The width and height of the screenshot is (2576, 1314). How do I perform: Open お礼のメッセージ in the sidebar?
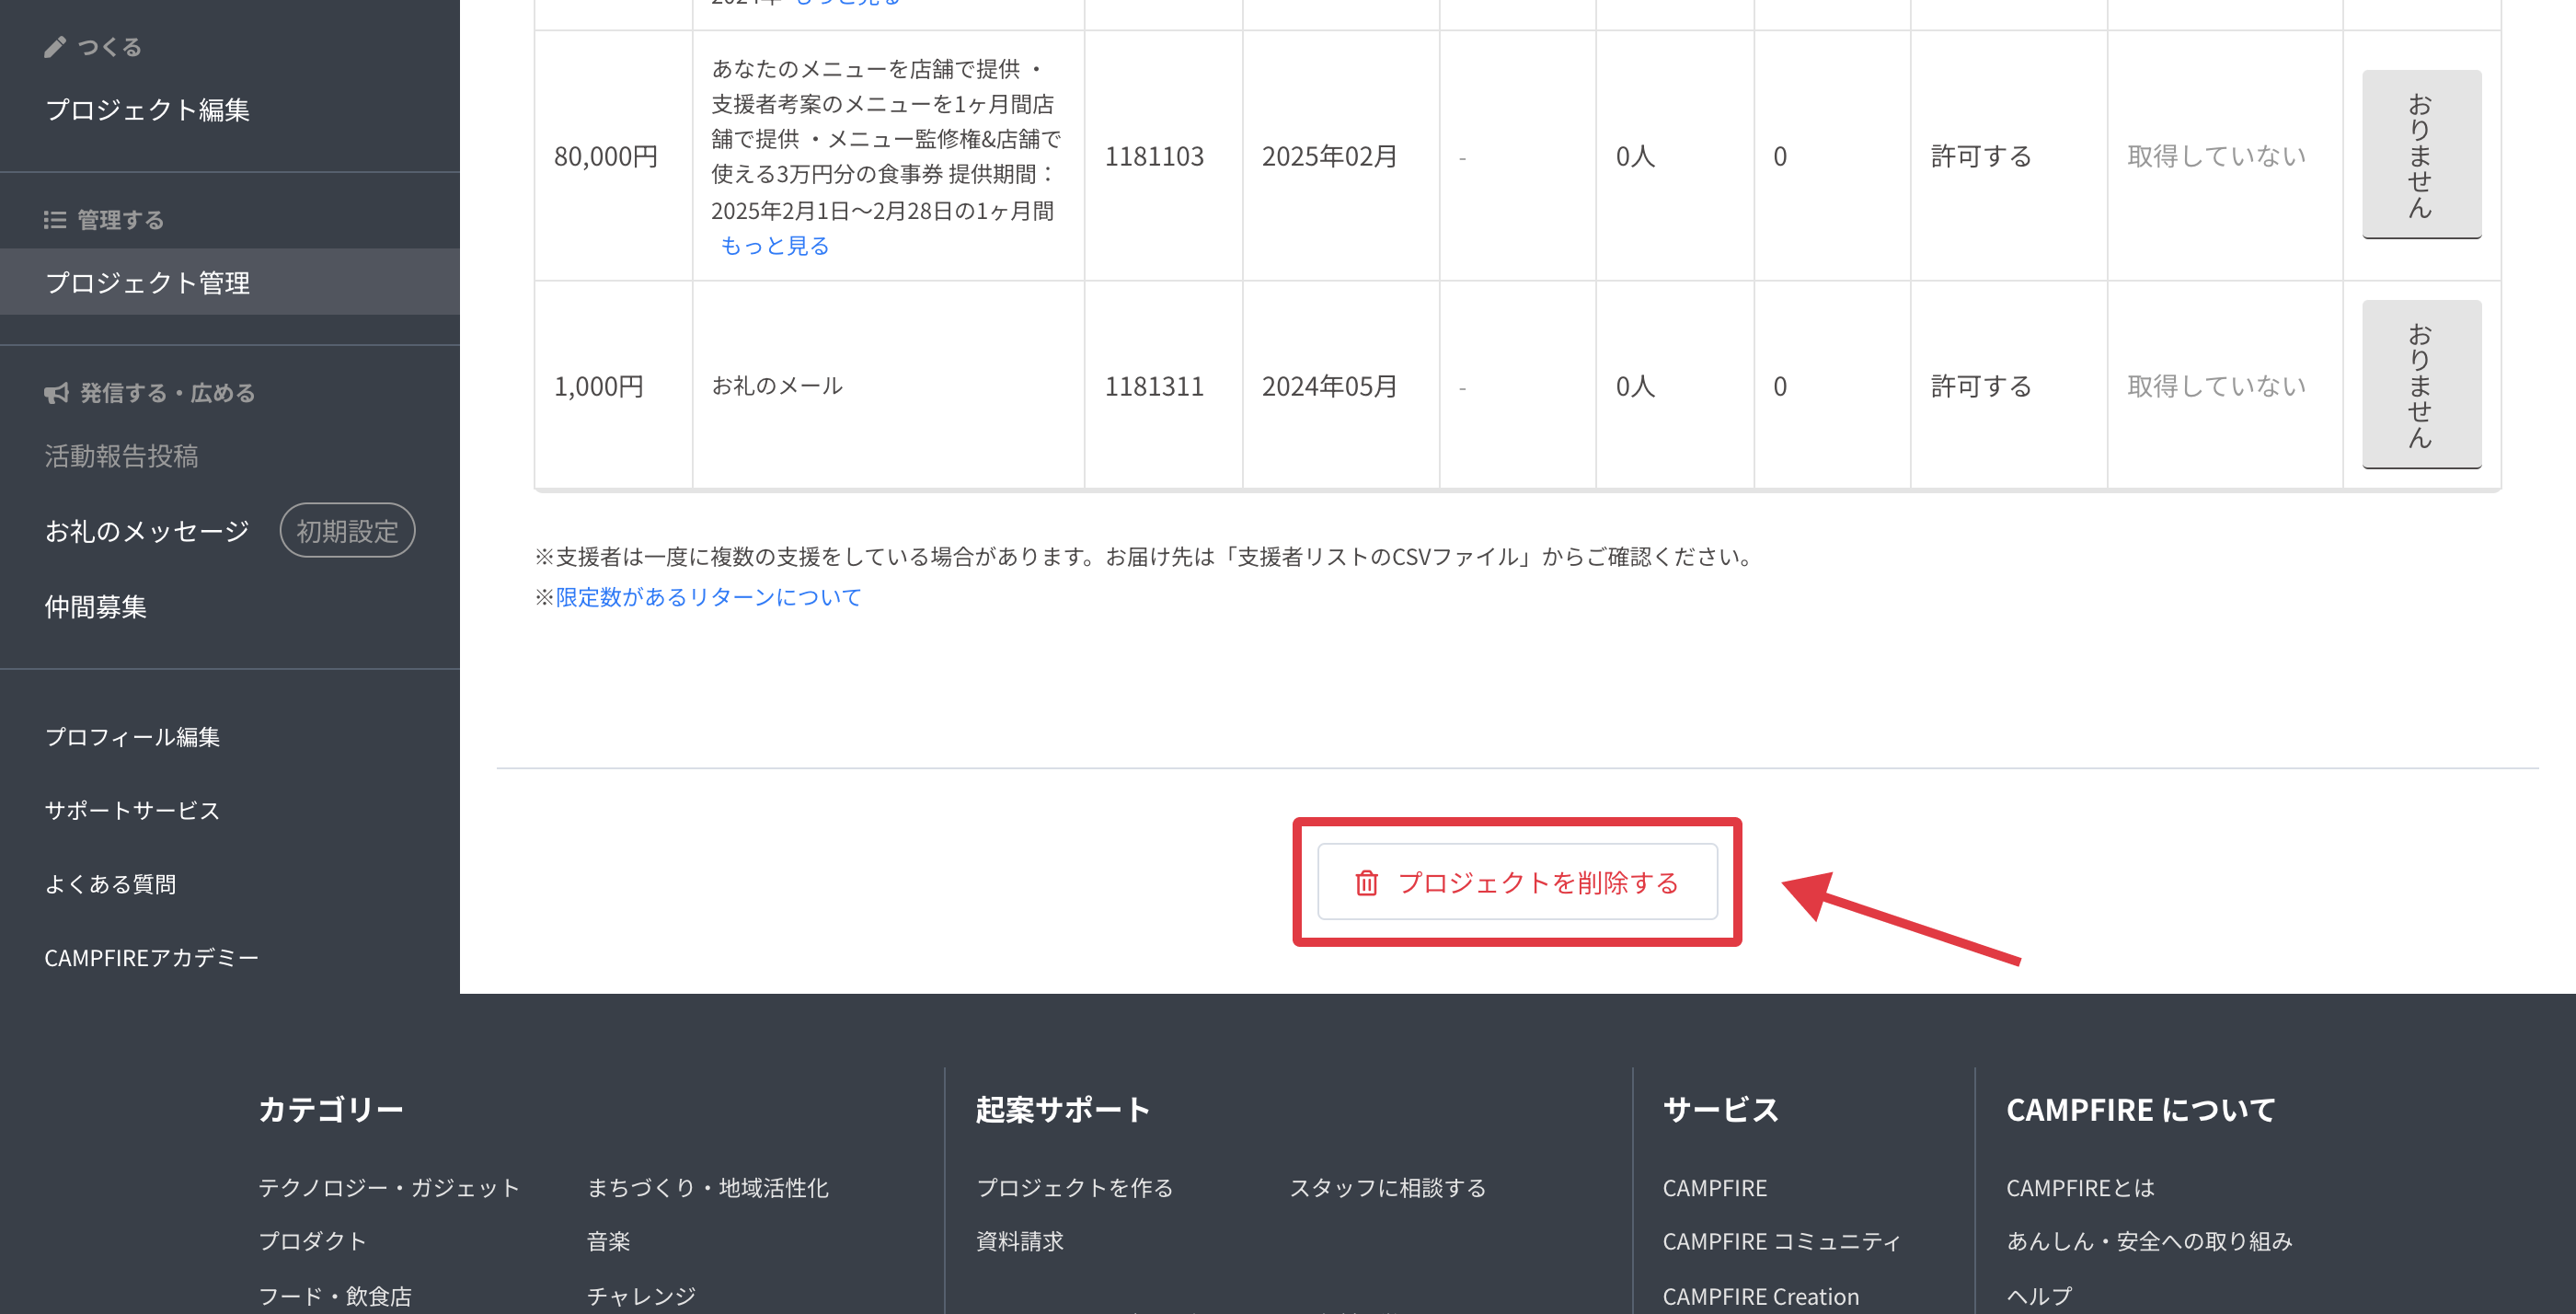click(x=147, y=531)
